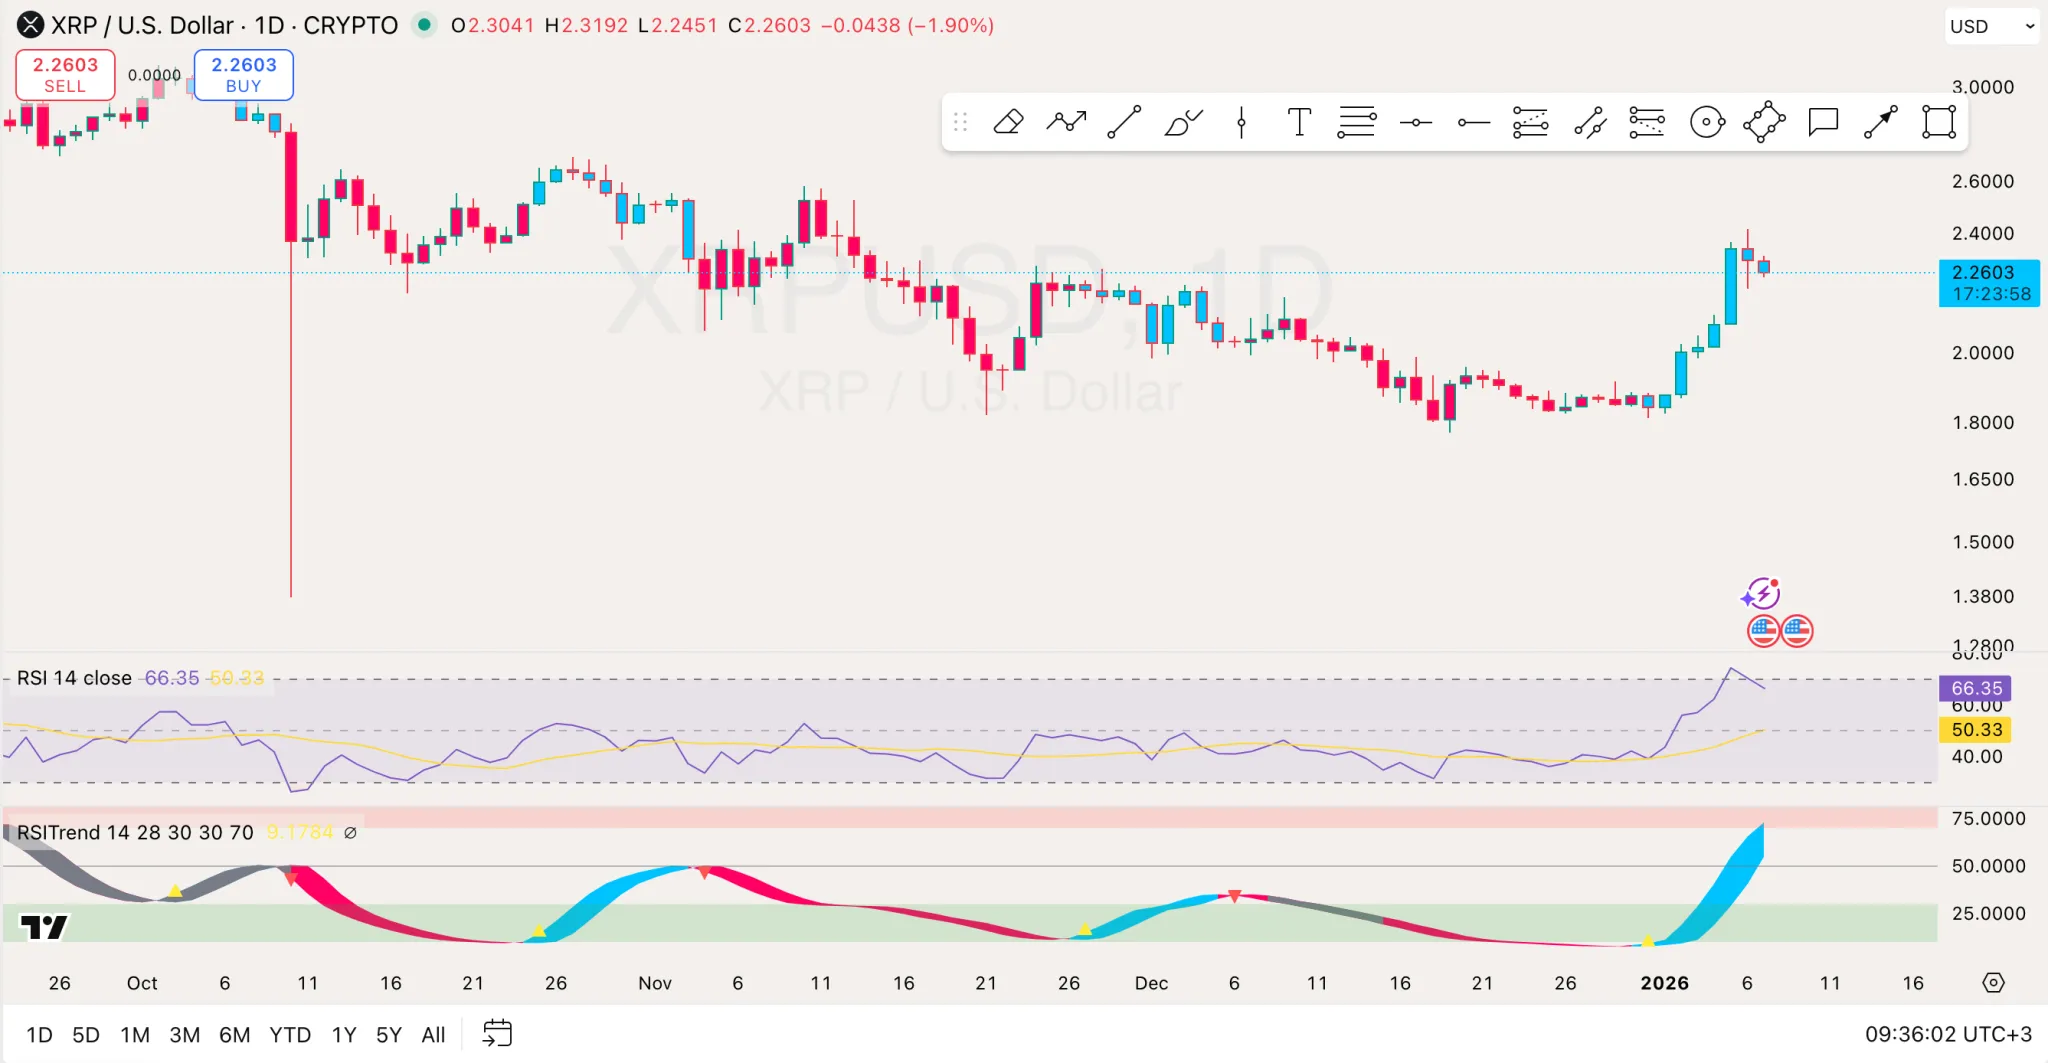Screen dimensions: 2048x1063
Task: Select the Eraser drawing tool
Action: pyautogui.click(x=1008, y=121)
